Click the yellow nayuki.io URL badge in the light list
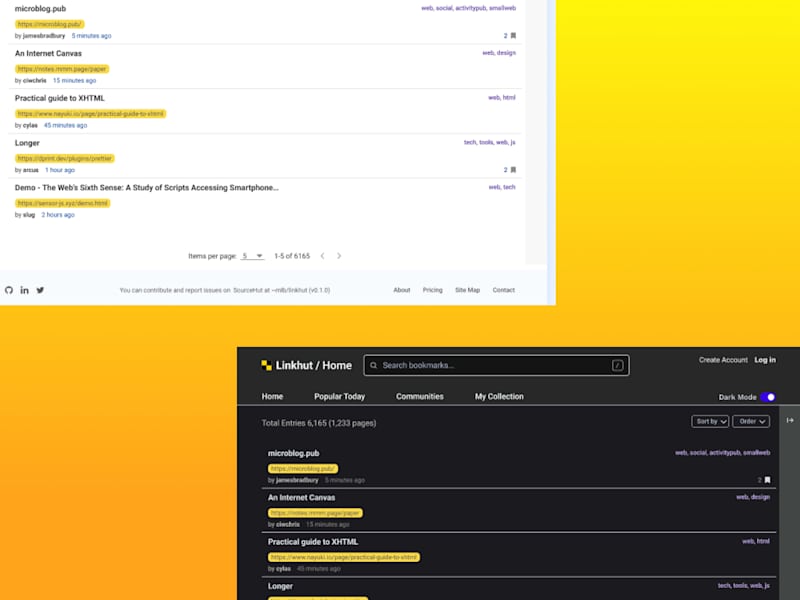The height and width of the screenshot is (600, 800). 90,114
